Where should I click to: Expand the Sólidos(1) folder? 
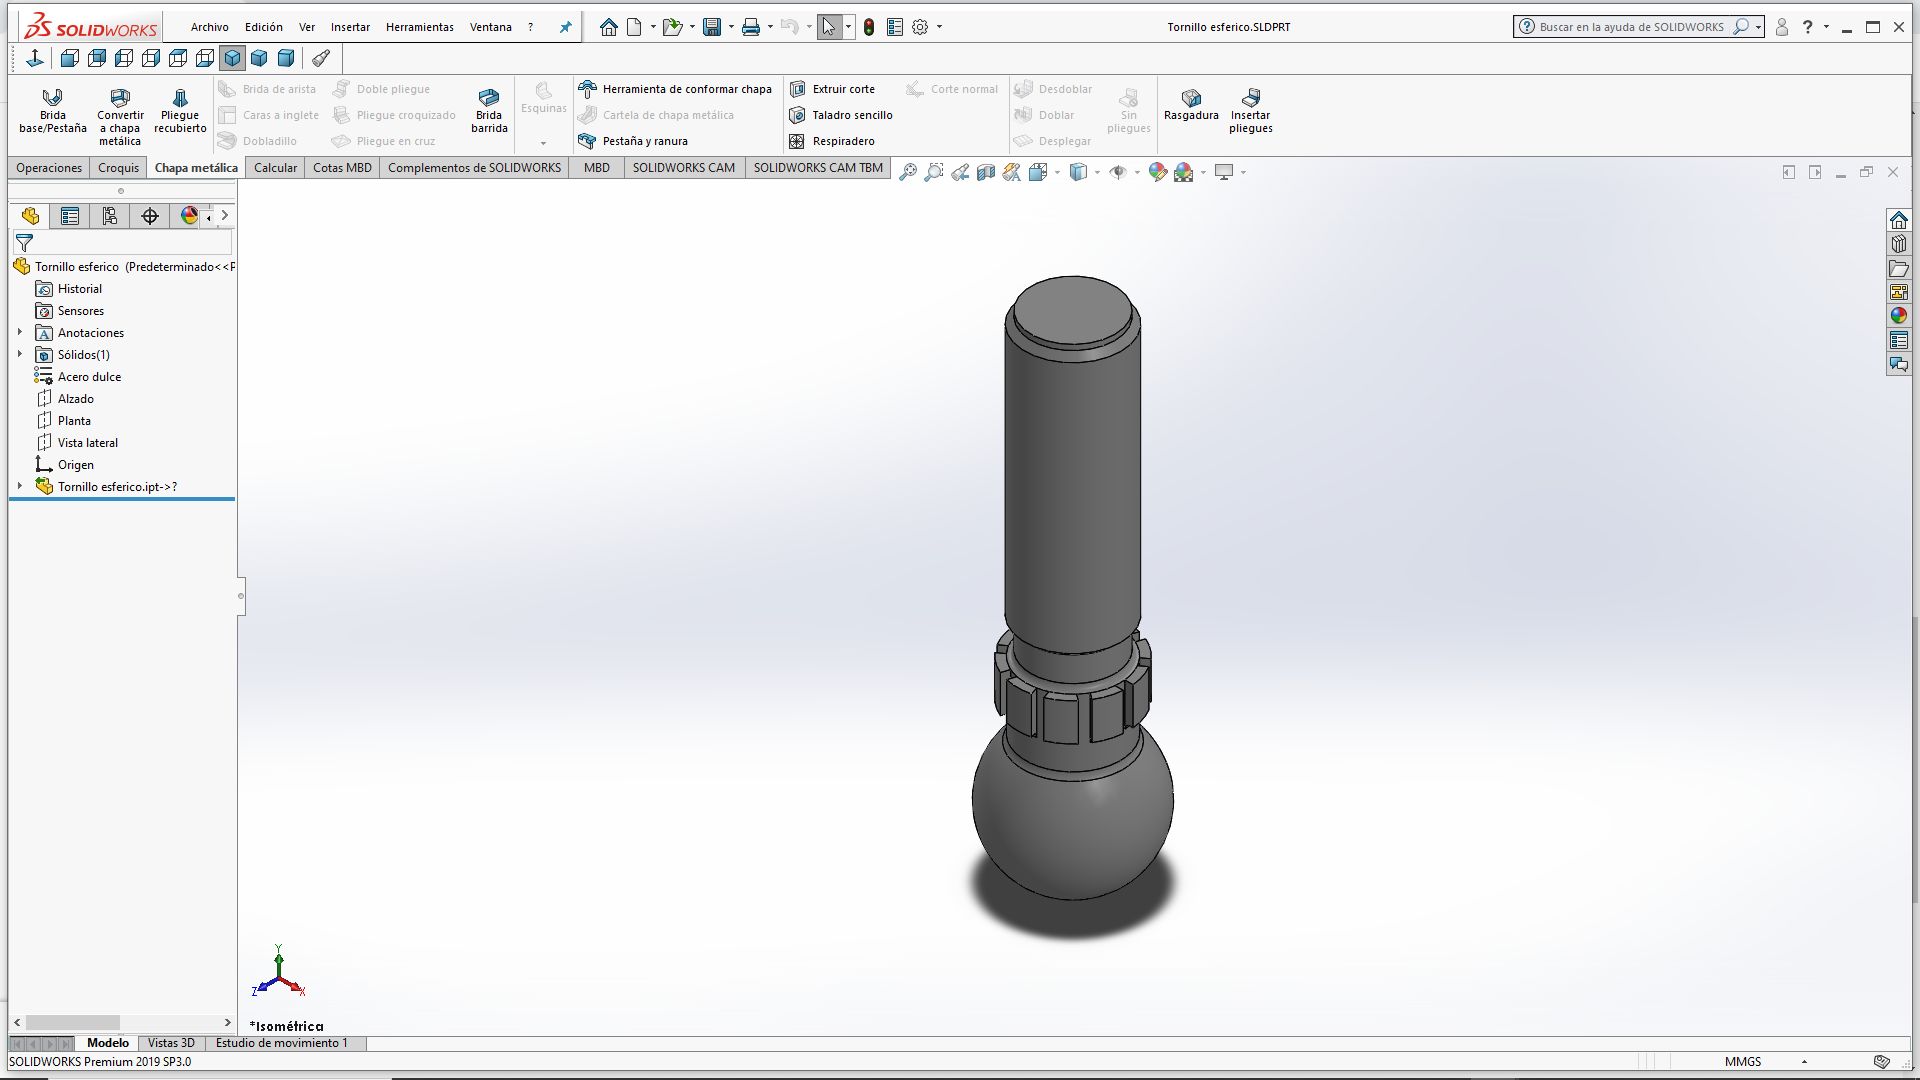(20, 355)
